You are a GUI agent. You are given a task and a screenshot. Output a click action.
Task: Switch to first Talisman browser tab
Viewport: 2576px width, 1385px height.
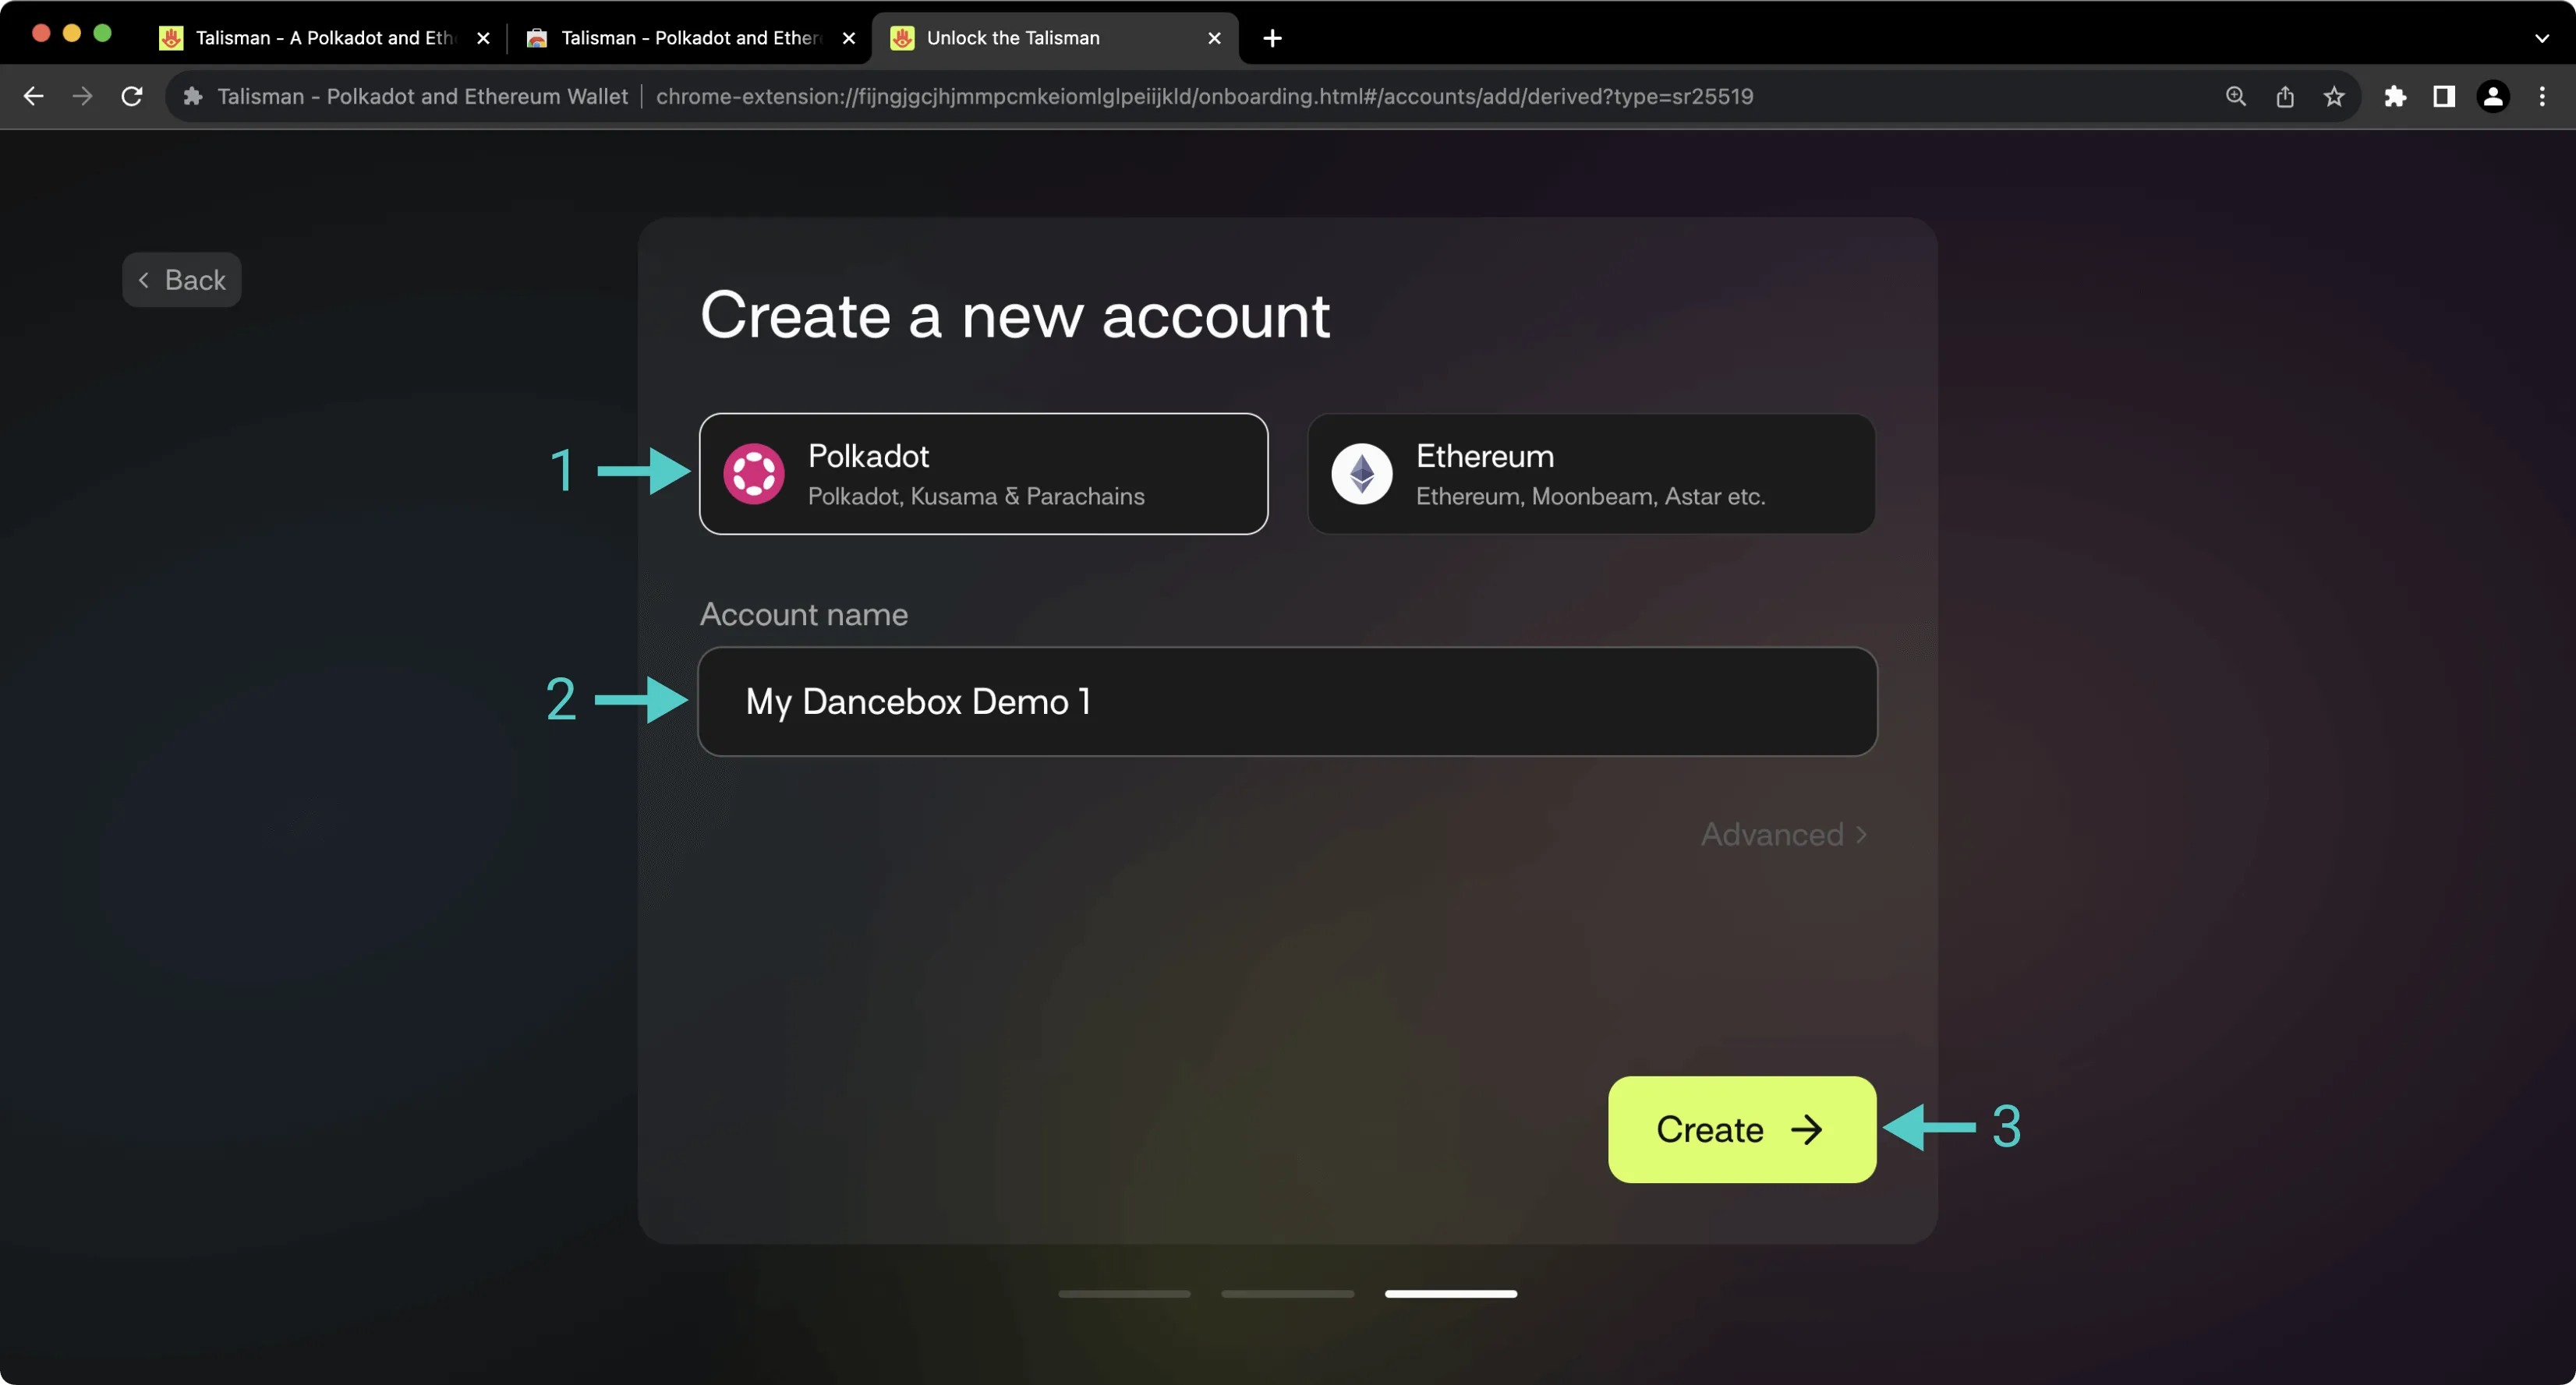point(325,38)
